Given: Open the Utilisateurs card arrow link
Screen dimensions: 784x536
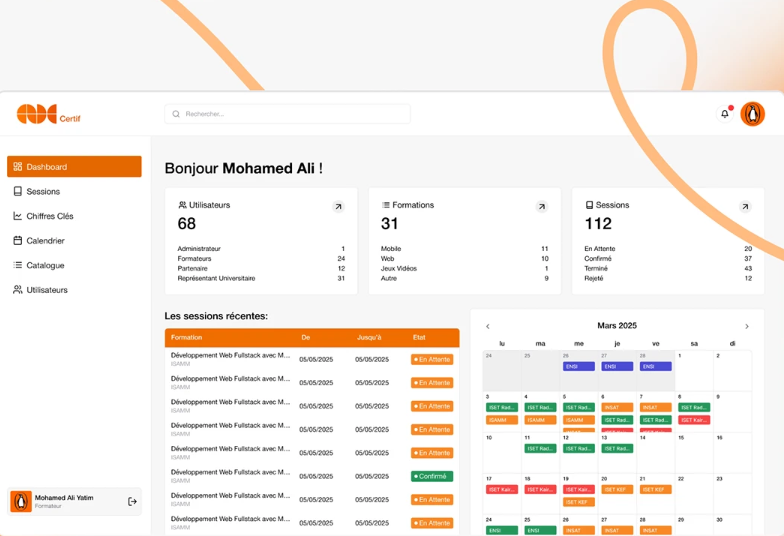Looking at the screenshot, I should tap(338, 206).
